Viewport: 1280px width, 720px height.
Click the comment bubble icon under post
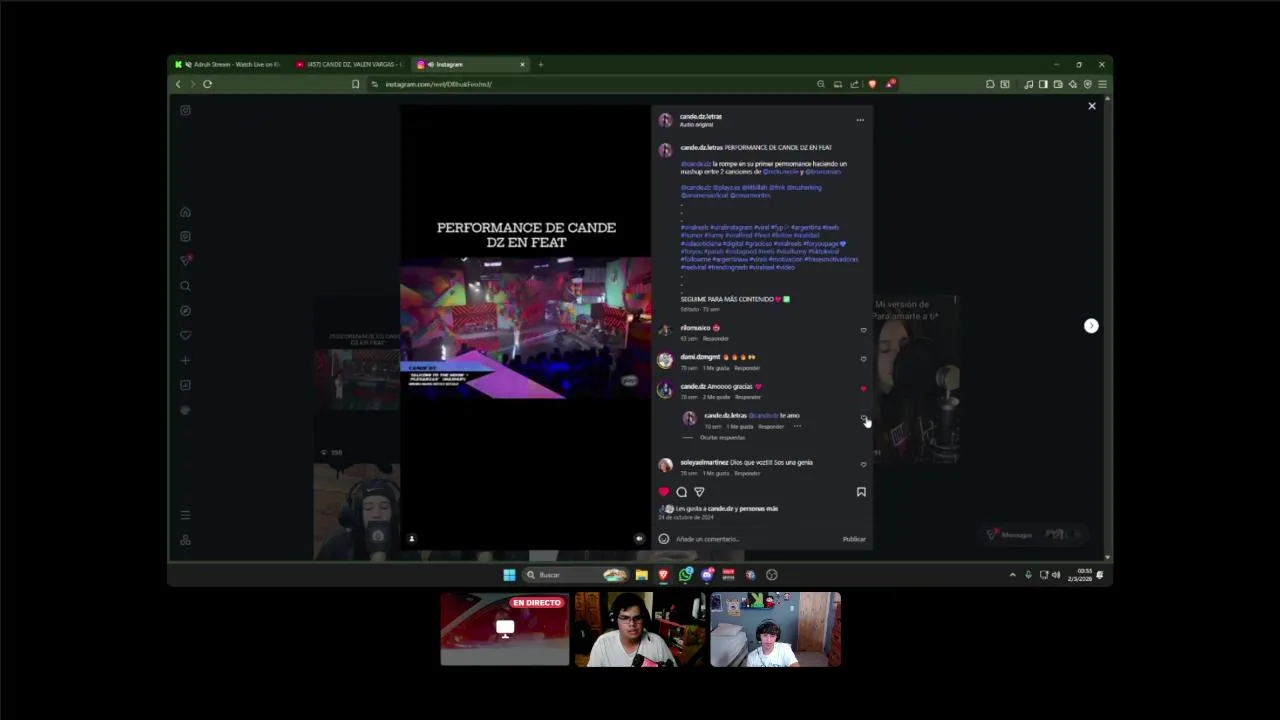(x=682, y=492)
